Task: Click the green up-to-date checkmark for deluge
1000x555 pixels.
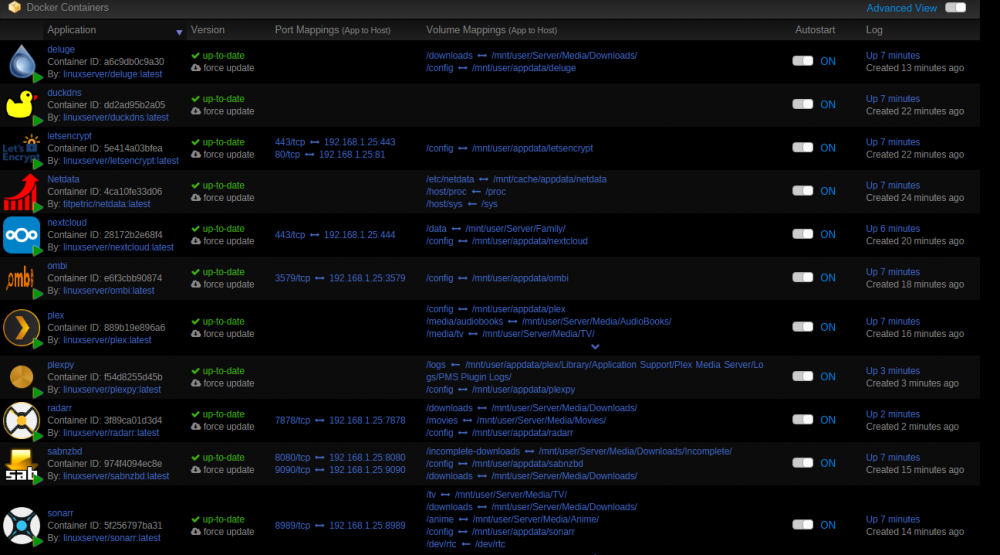Action: [x=196, y=56]
